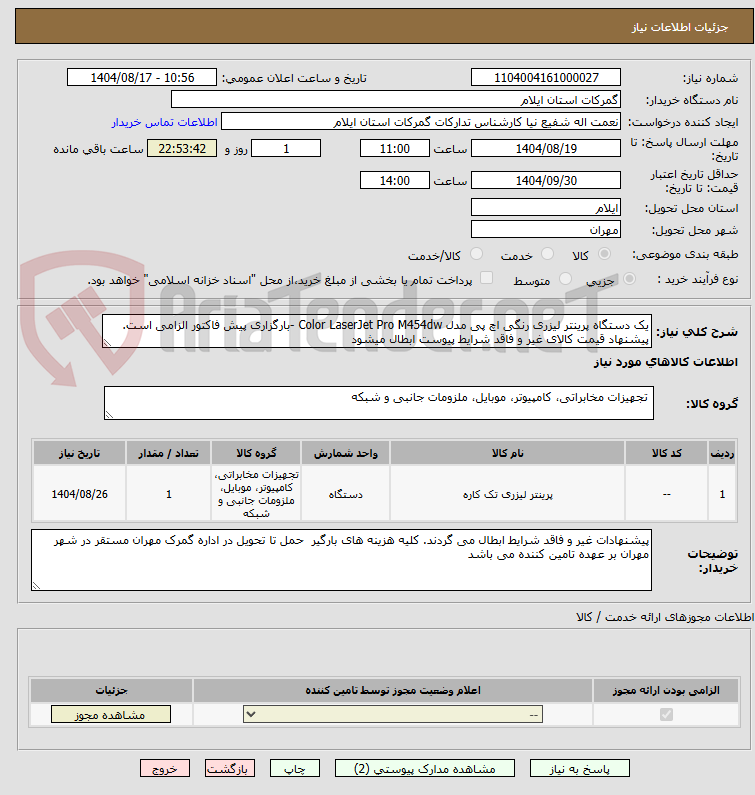Click the نام کالا column header

pos(507,453)
